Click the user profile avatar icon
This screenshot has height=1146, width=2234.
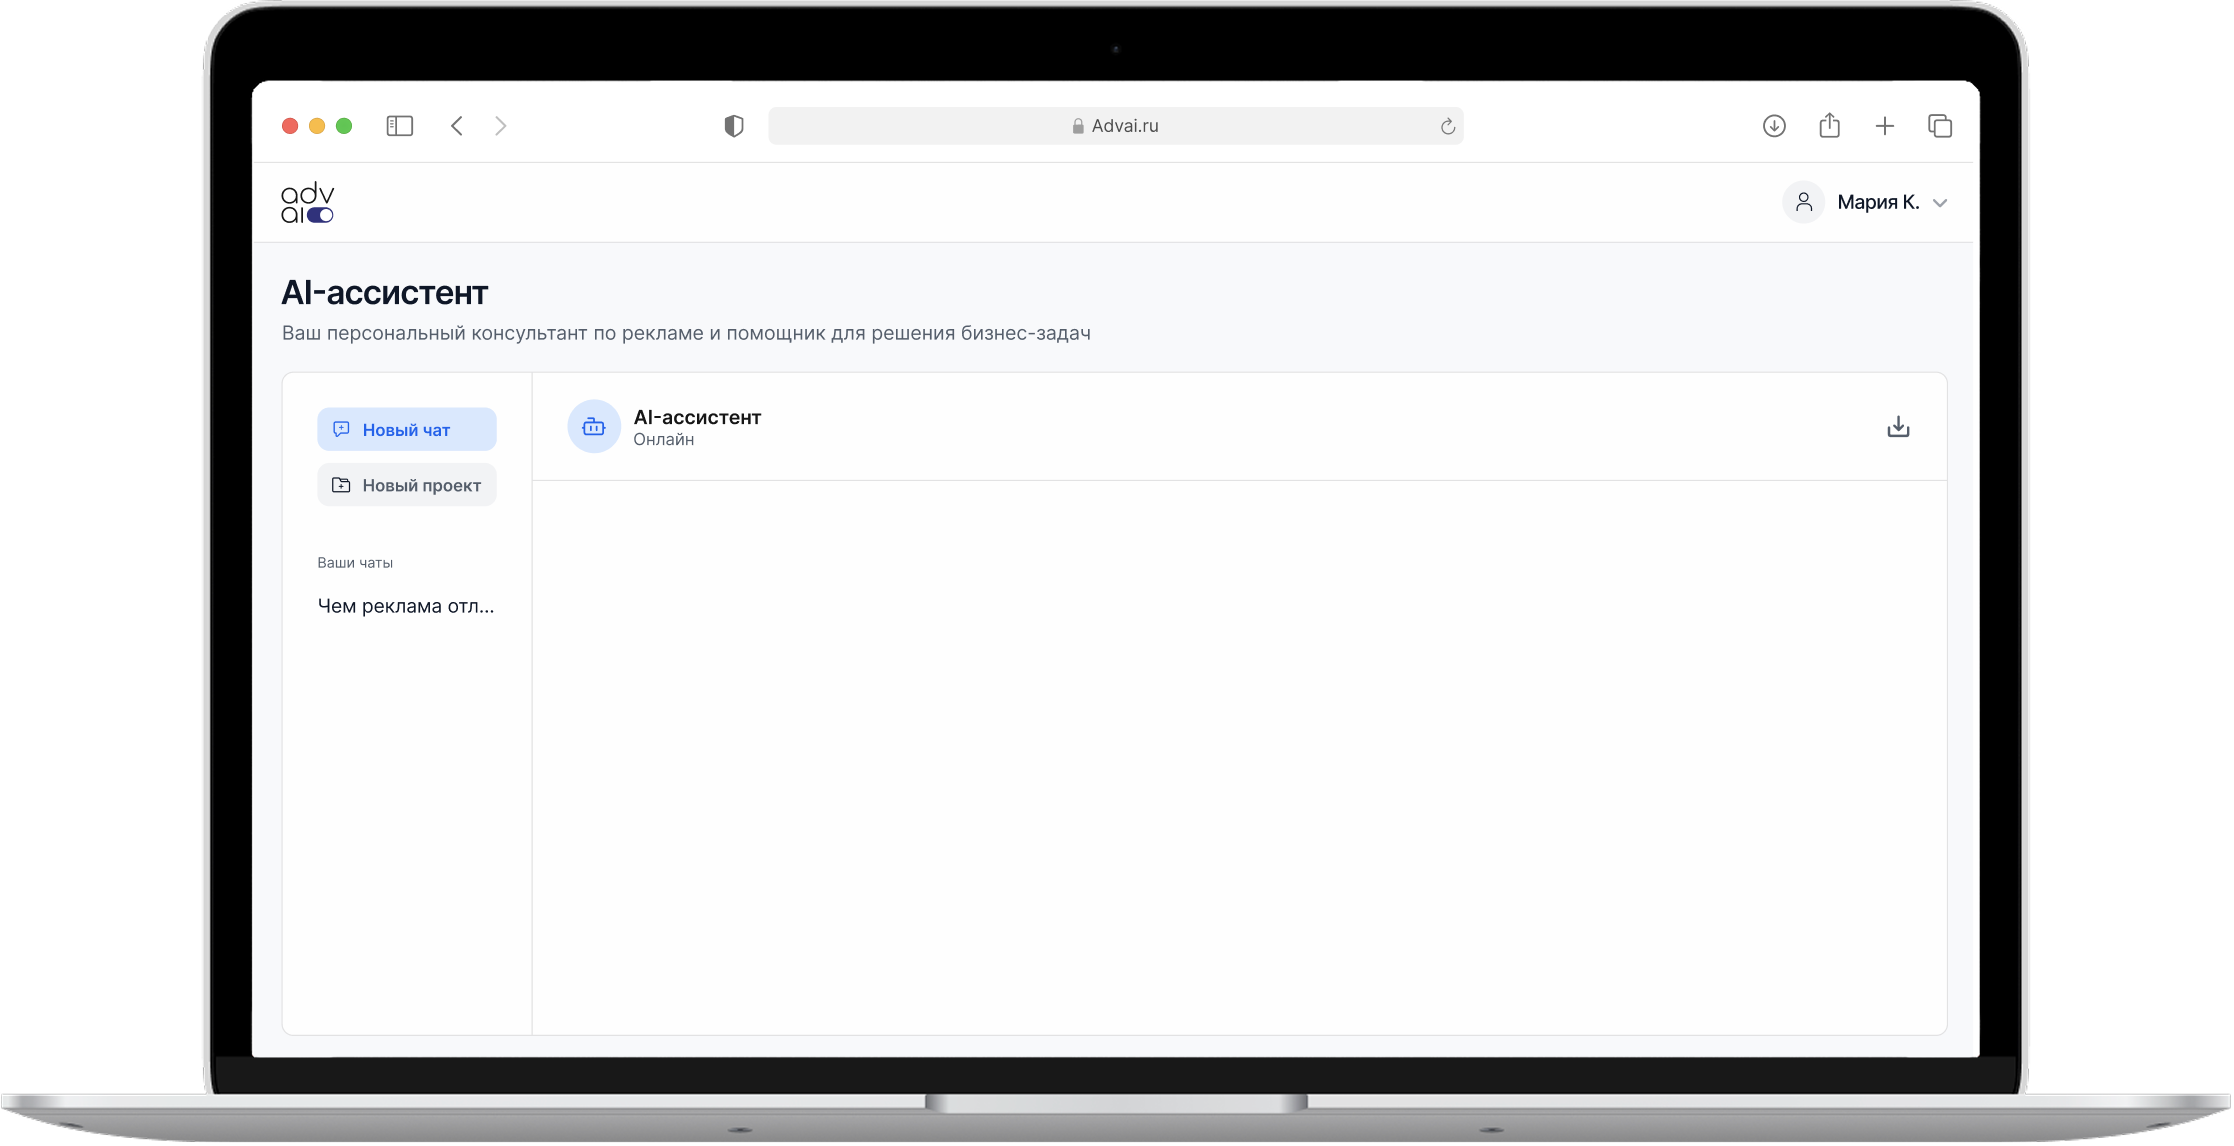tap(1803, 203)
